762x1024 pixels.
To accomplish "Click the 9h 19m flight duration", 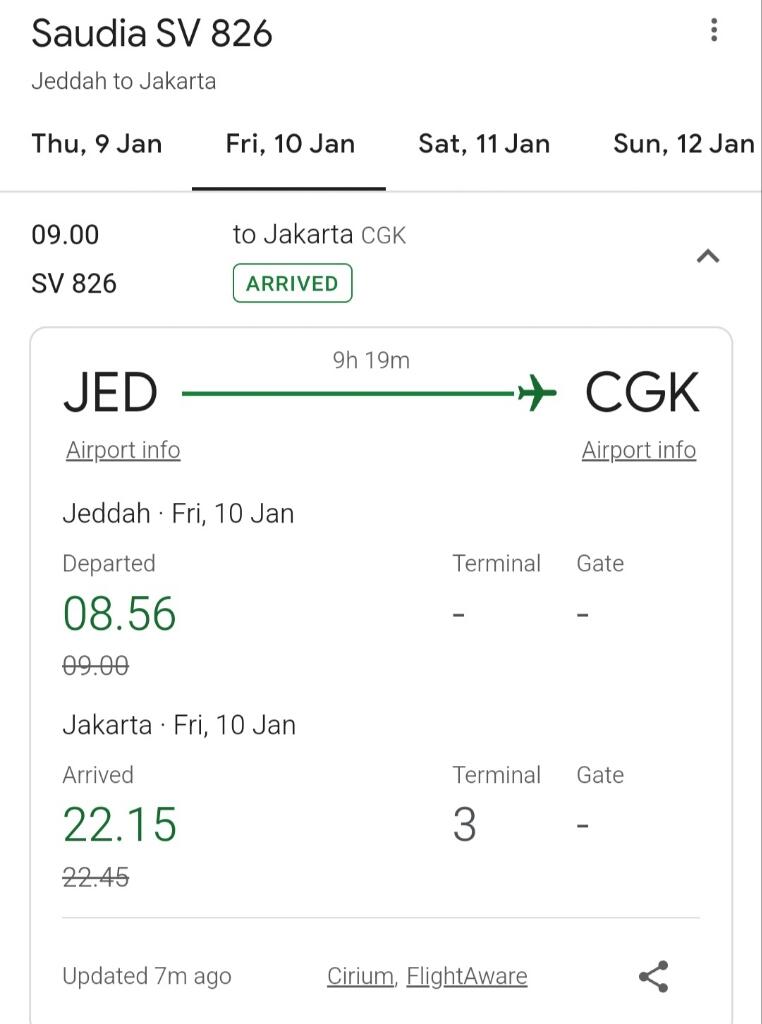I will [x=371, y=360].
